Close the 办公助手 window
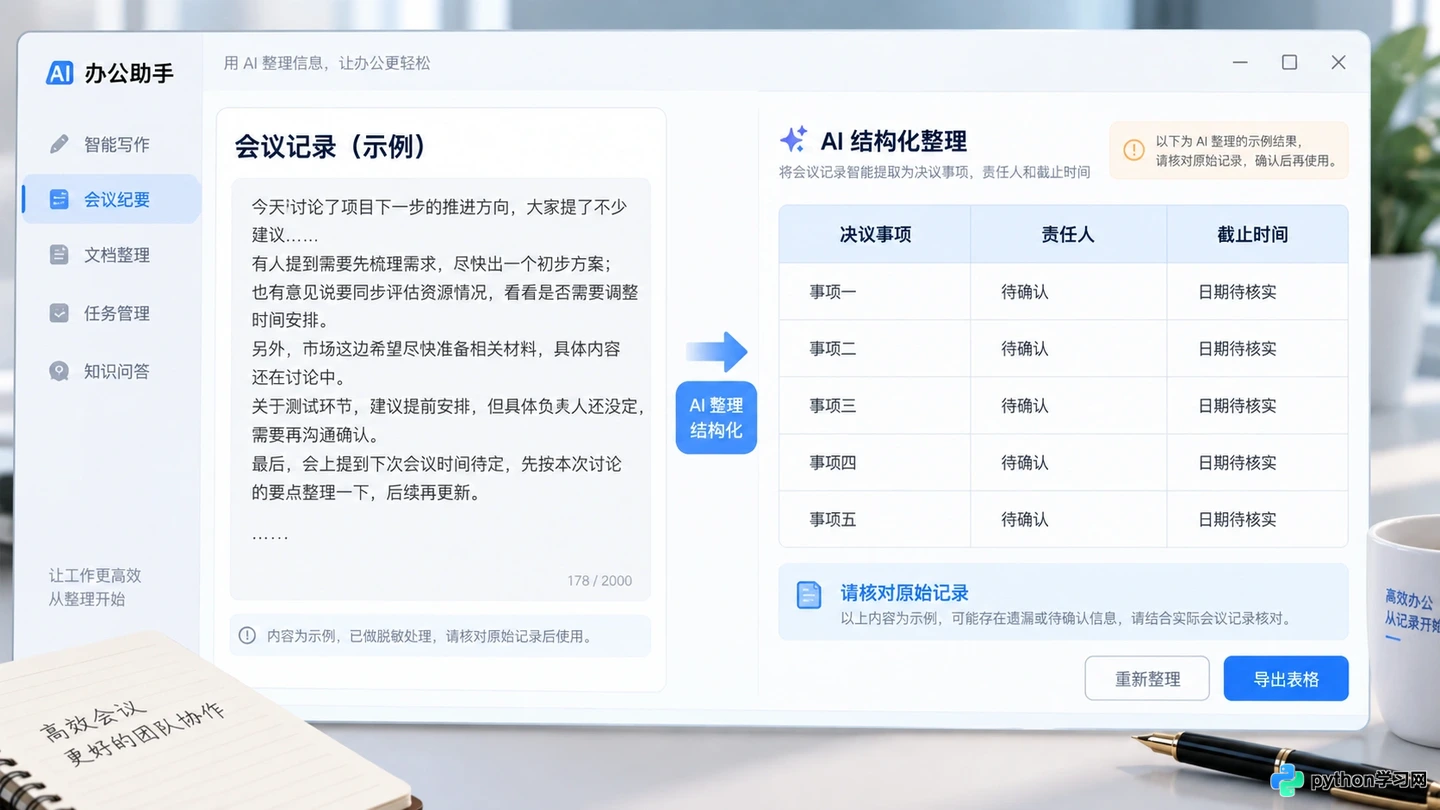Image resolution: width=1440 pixels, height=810 pixels. tap(1338, 62)
